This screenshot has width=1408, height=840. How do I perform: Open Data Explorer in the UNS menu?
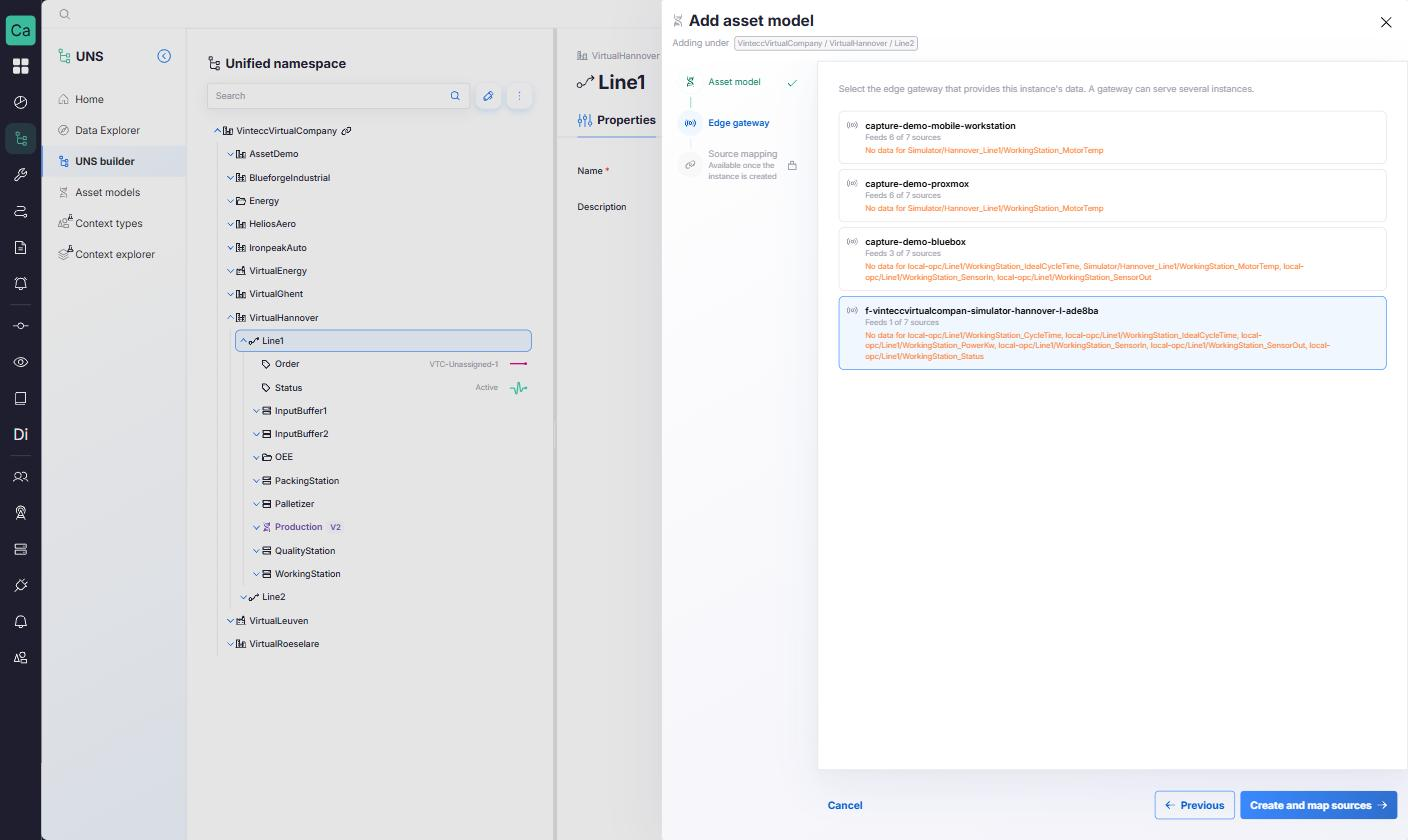(x=114, y=130)
